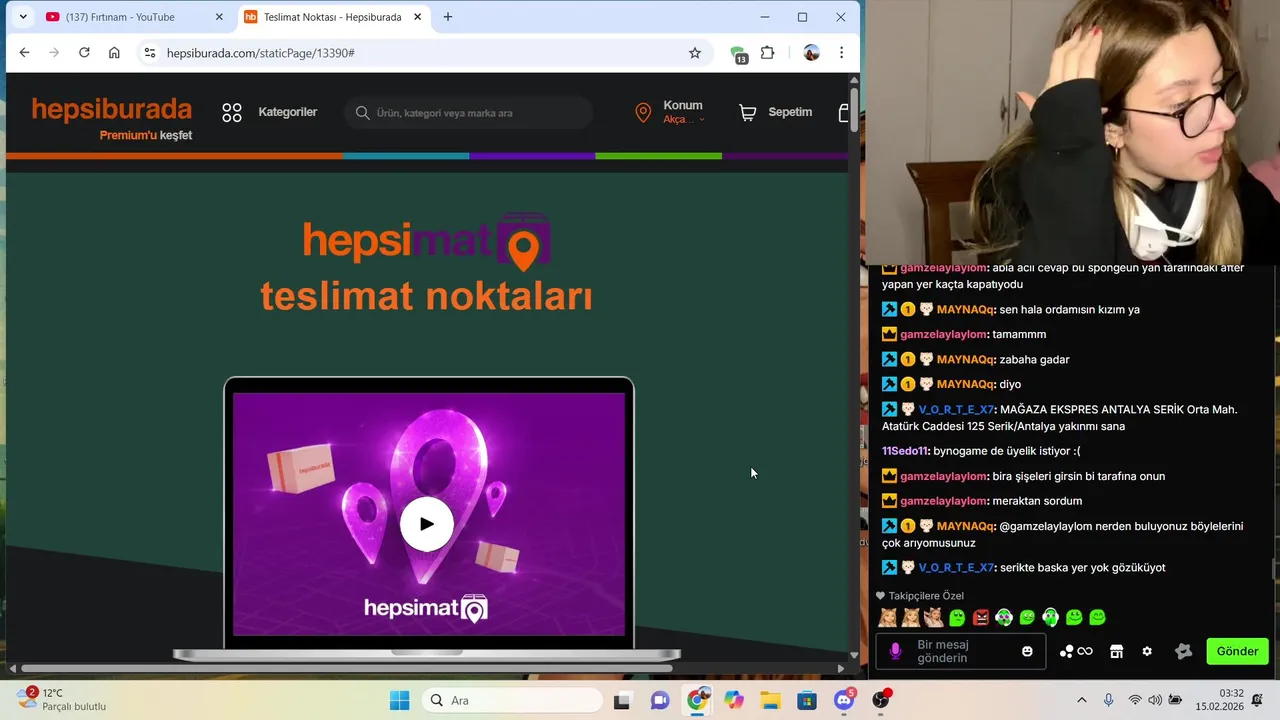
Task: Open the Chrome profile avatar
Action: pyautogui.click(x=811, y=53)
